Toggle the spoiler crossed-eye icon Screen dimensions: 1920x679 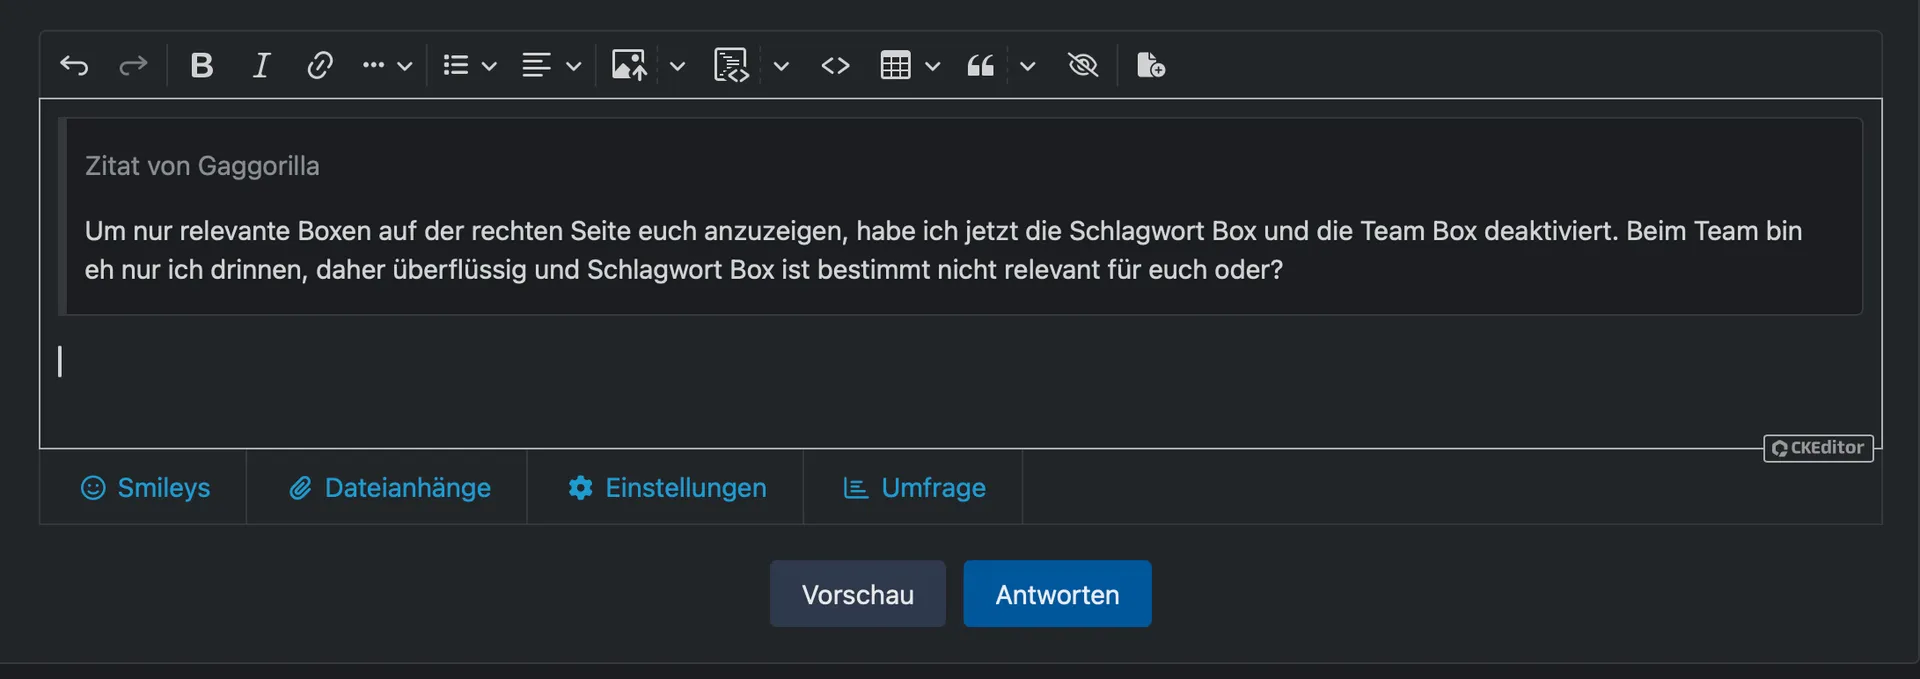(1083, 66)
